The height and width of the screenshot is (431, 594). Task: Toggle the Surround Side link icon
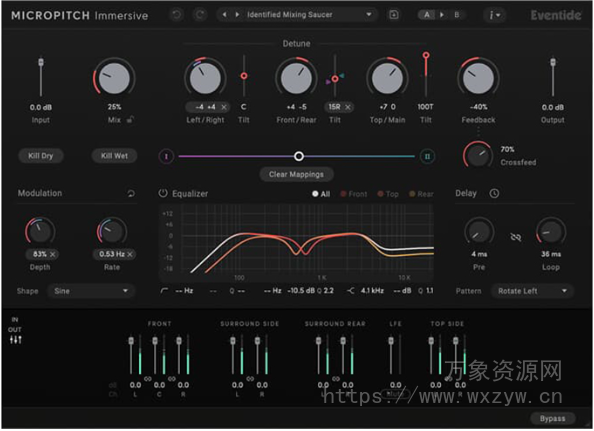[x=250, y=379]
